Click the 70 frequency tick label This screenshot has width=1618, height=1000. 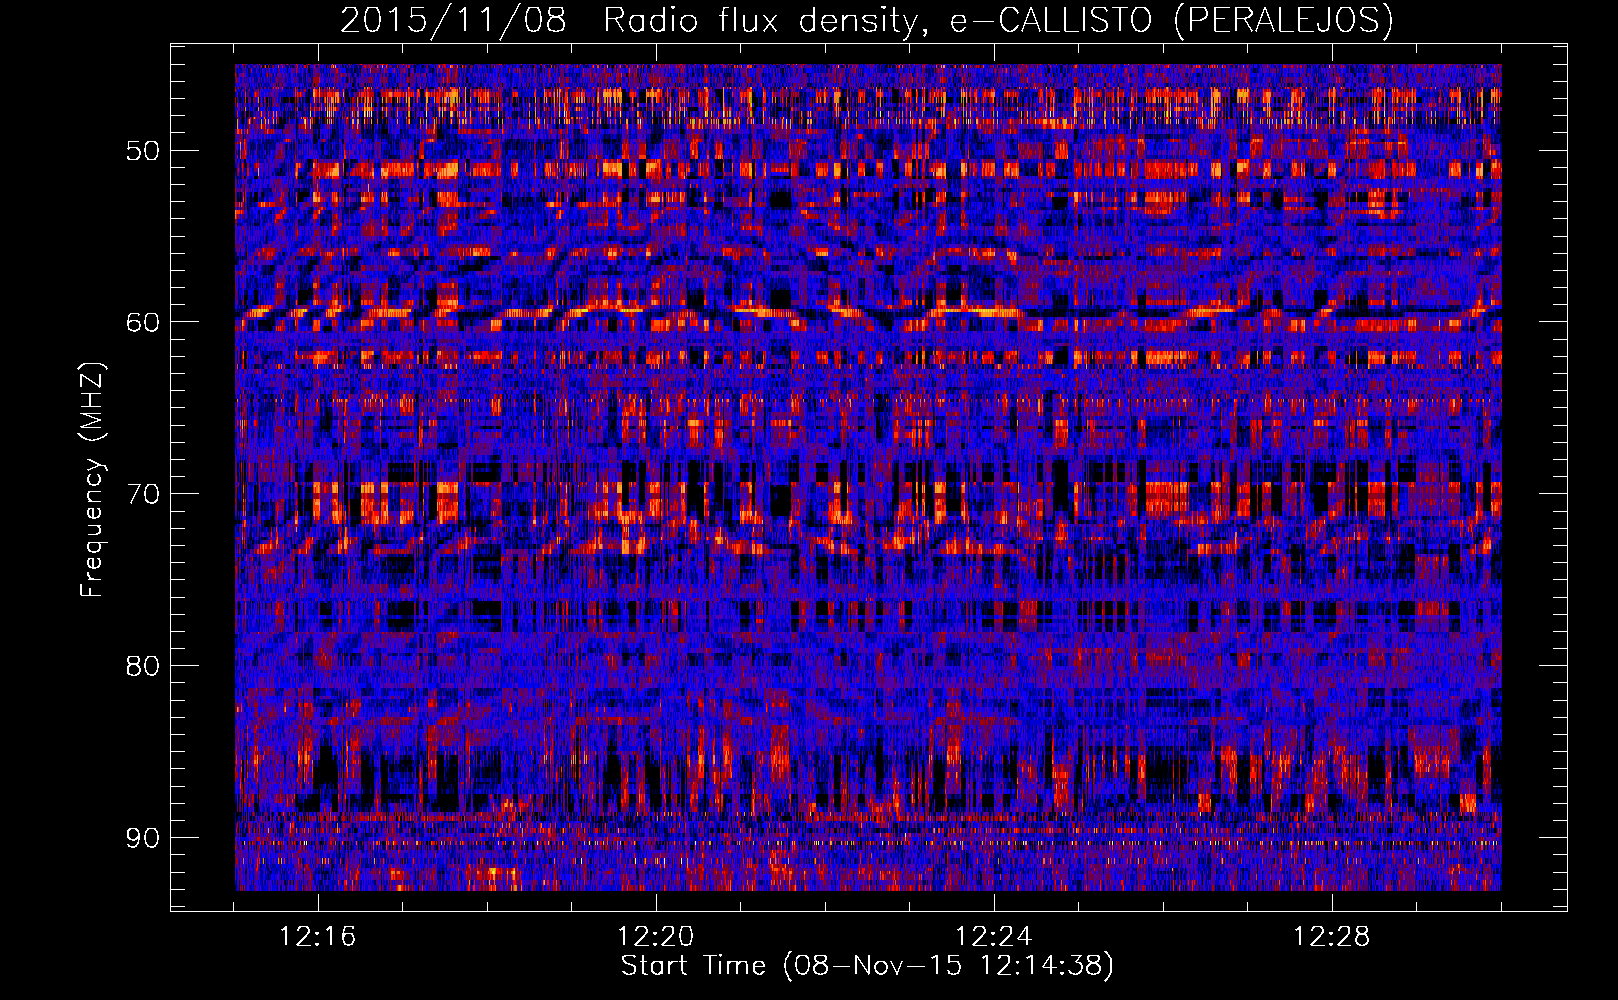[142, 494]
